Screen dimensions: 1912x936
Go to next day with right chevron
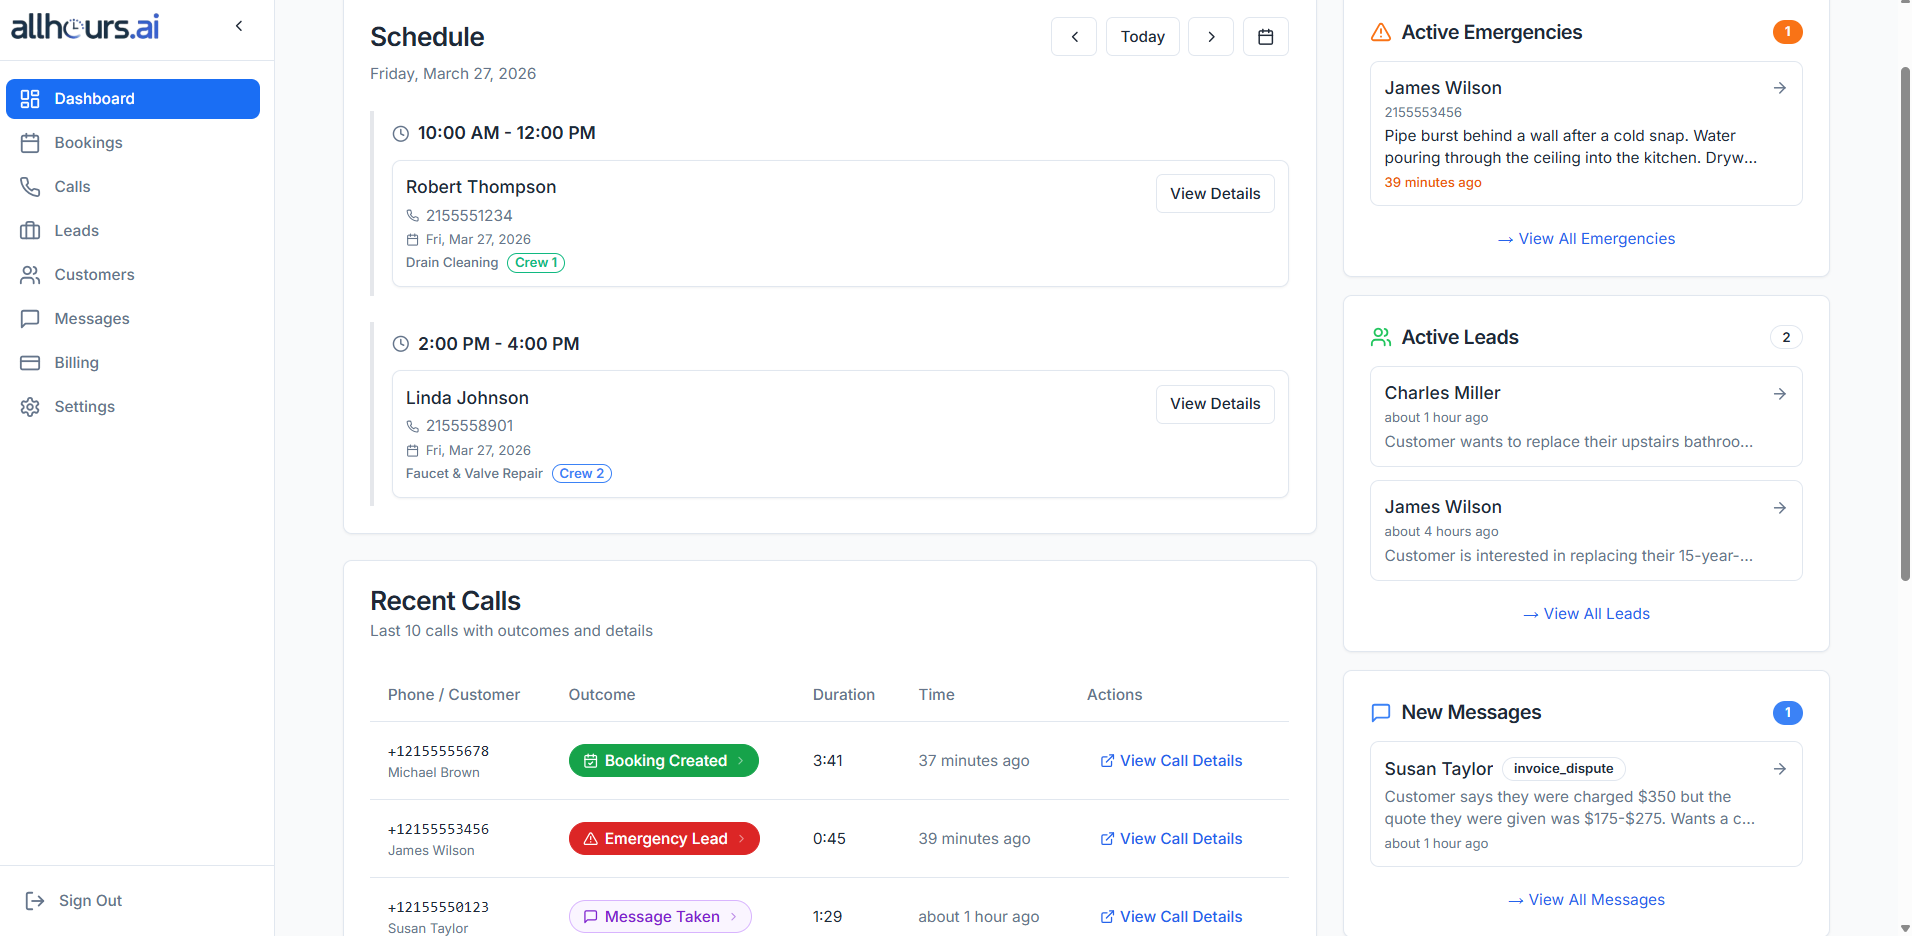(x=1210, y=36)
